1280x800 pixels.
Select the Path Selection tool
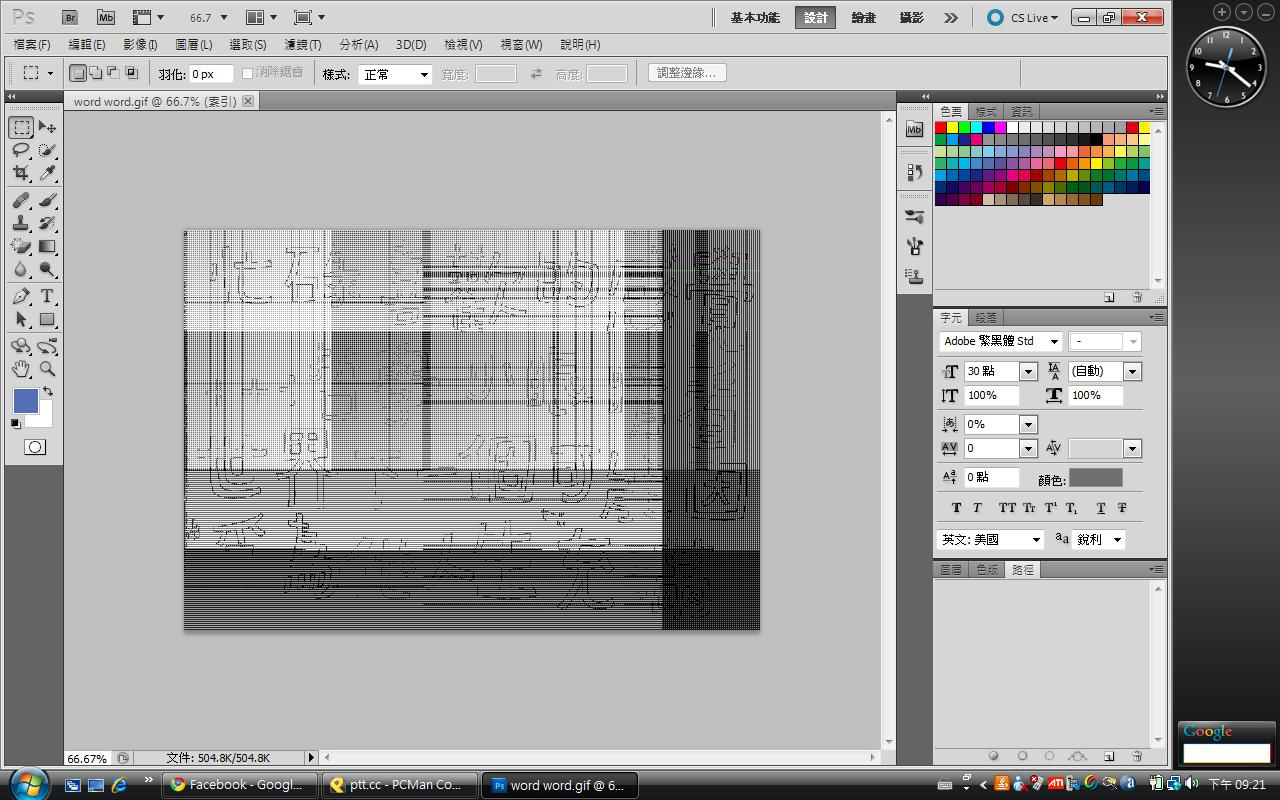tap(21, 320)
